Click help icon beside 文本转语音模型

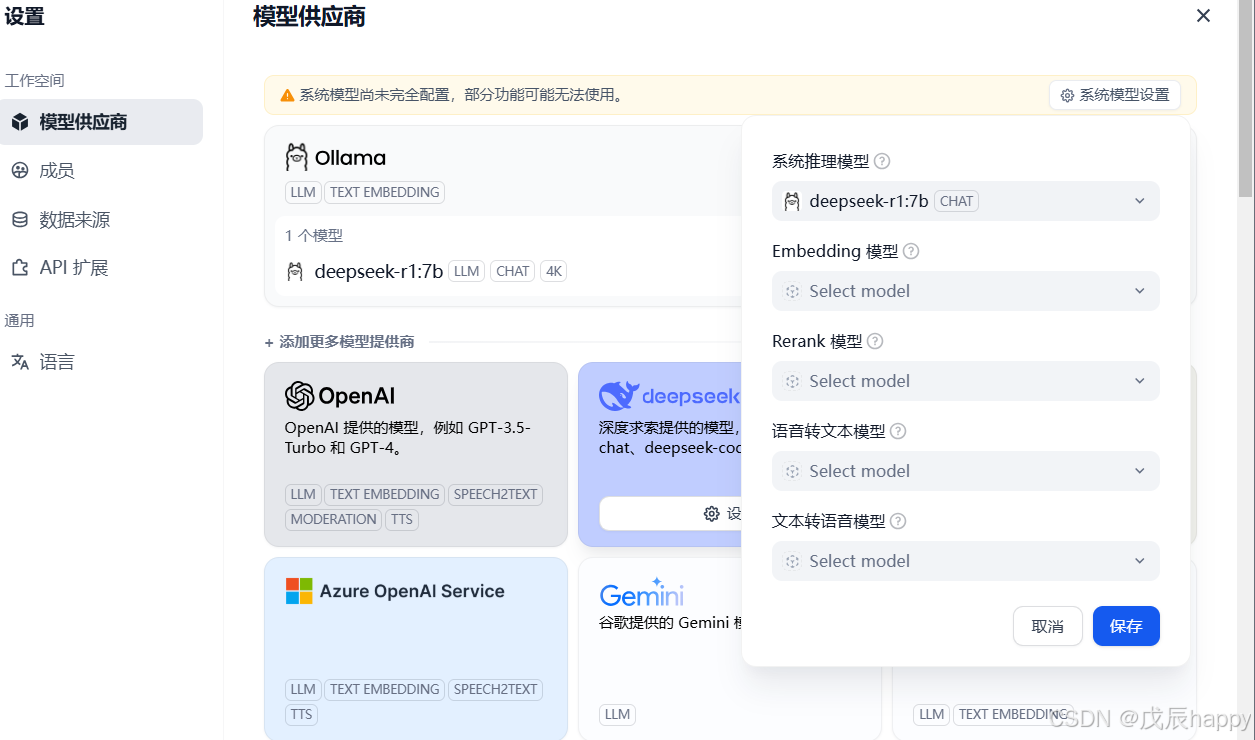click(x=898, y=521)
